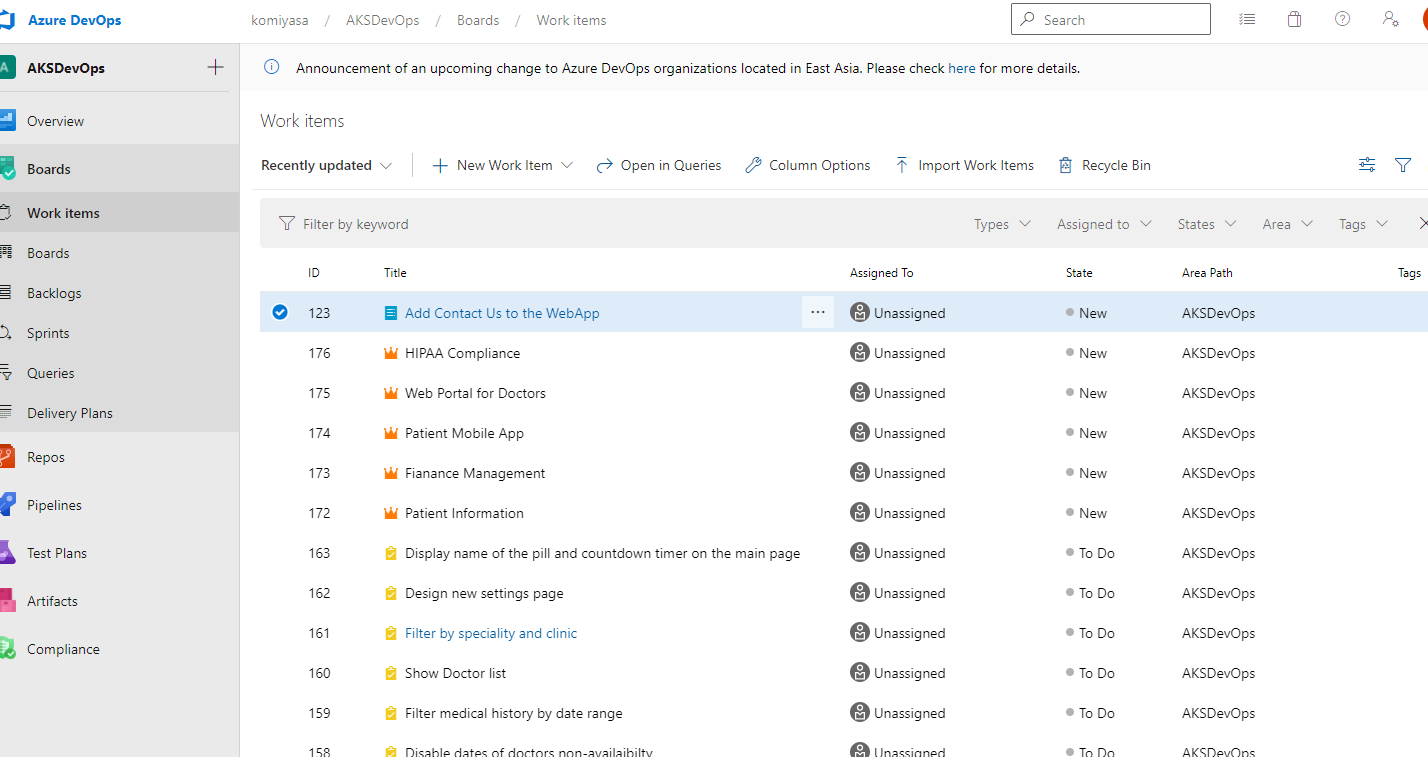Click komiyasa breadcrumb
Viewport: 1428px width, 757px height.
[x=279, y=20]
